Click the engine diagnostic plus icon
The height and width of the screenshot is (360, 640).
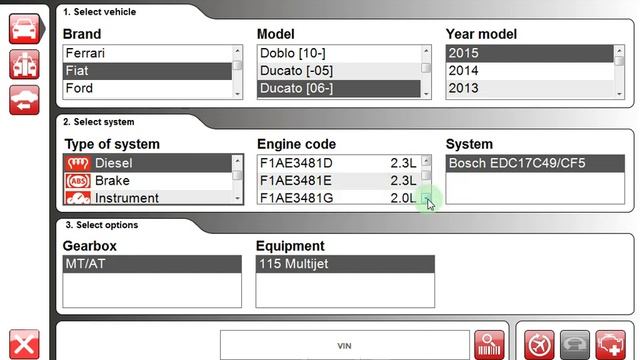pyautogui.click(x=611, y=345)
